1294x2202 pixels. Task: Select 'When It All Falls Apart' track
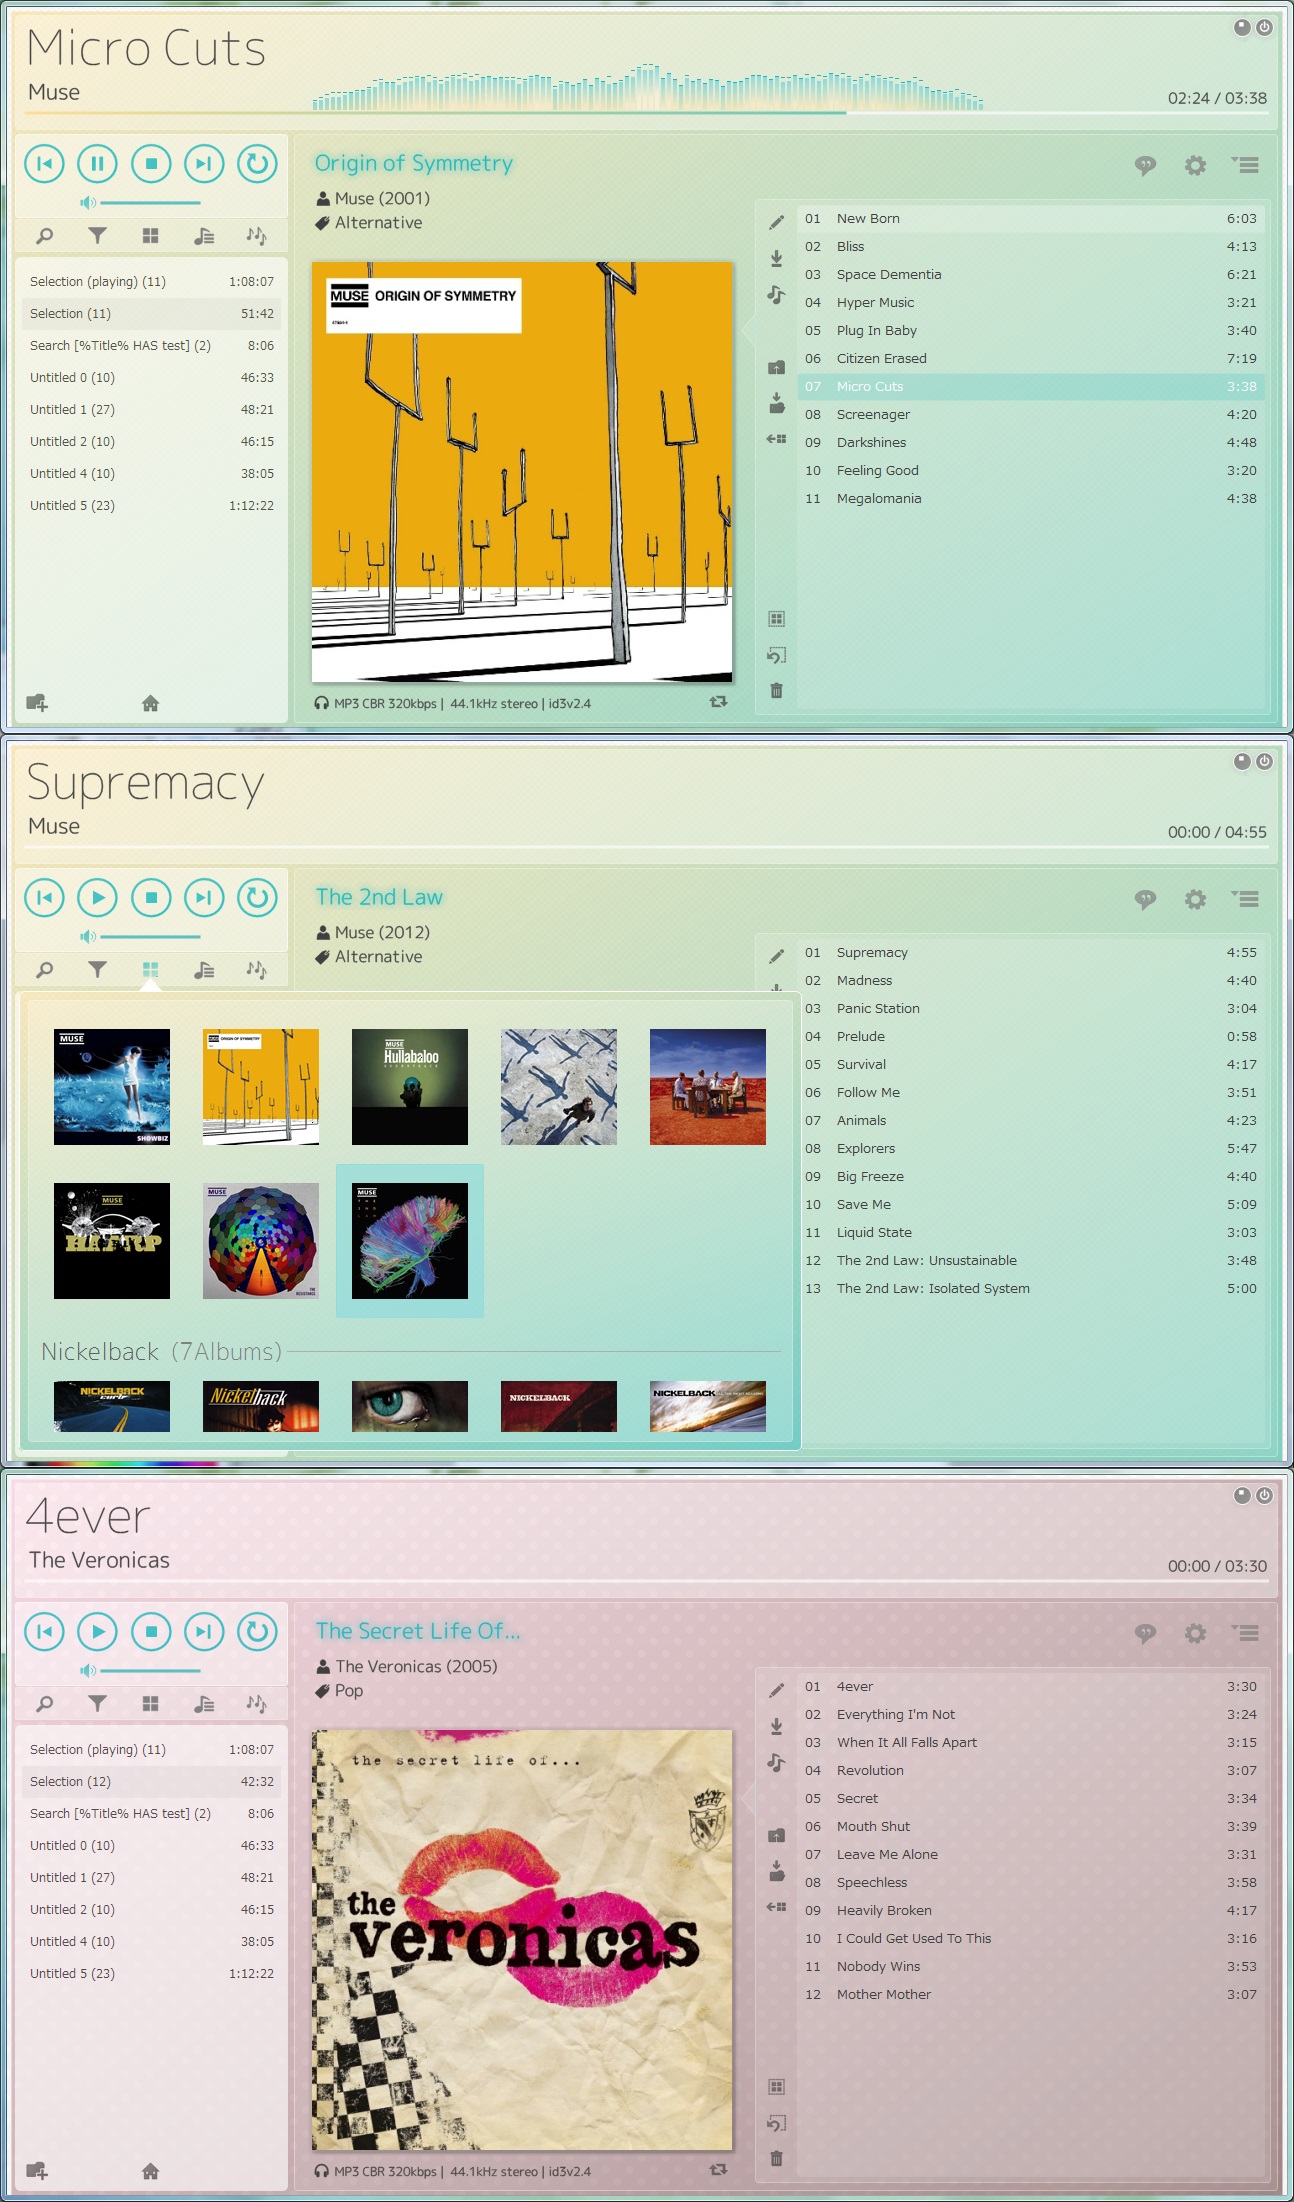1031,1742
